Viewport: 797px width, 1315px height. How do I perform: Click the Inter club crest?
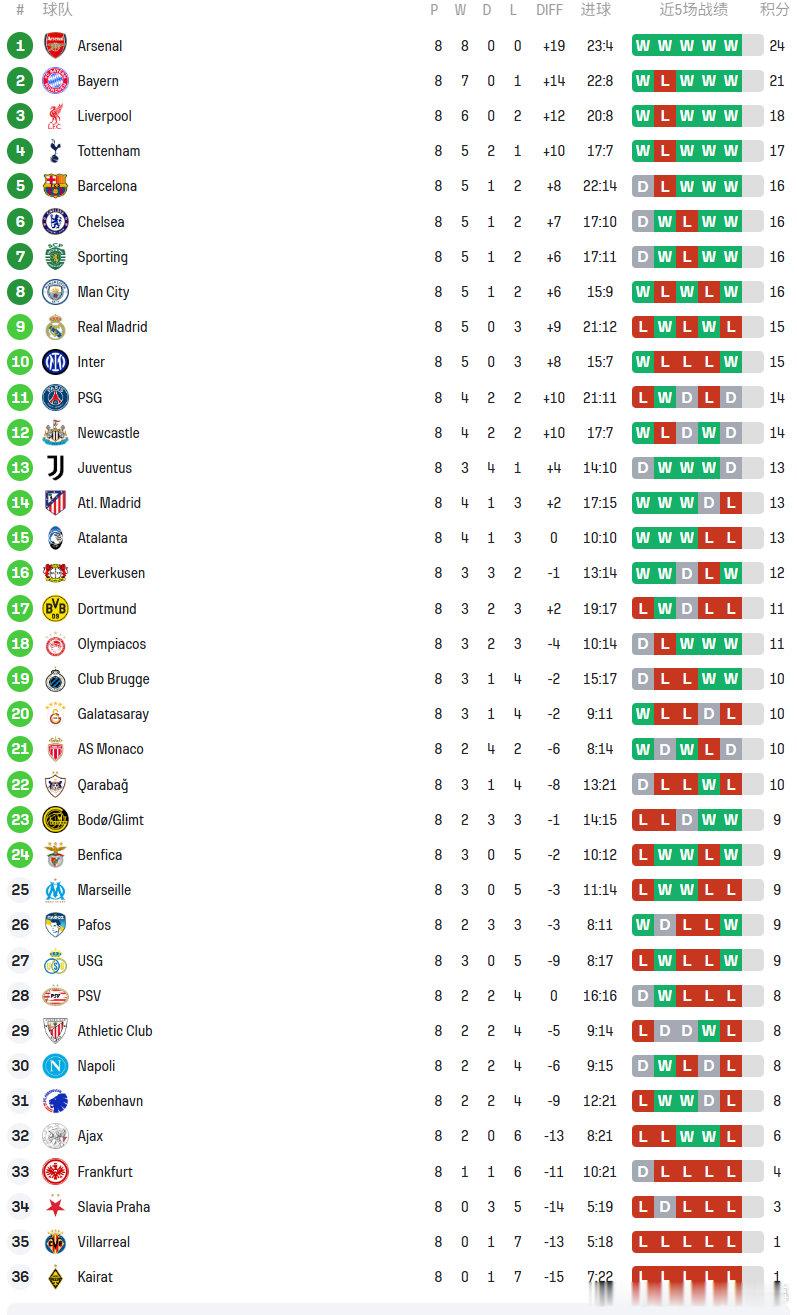point(55,362)
